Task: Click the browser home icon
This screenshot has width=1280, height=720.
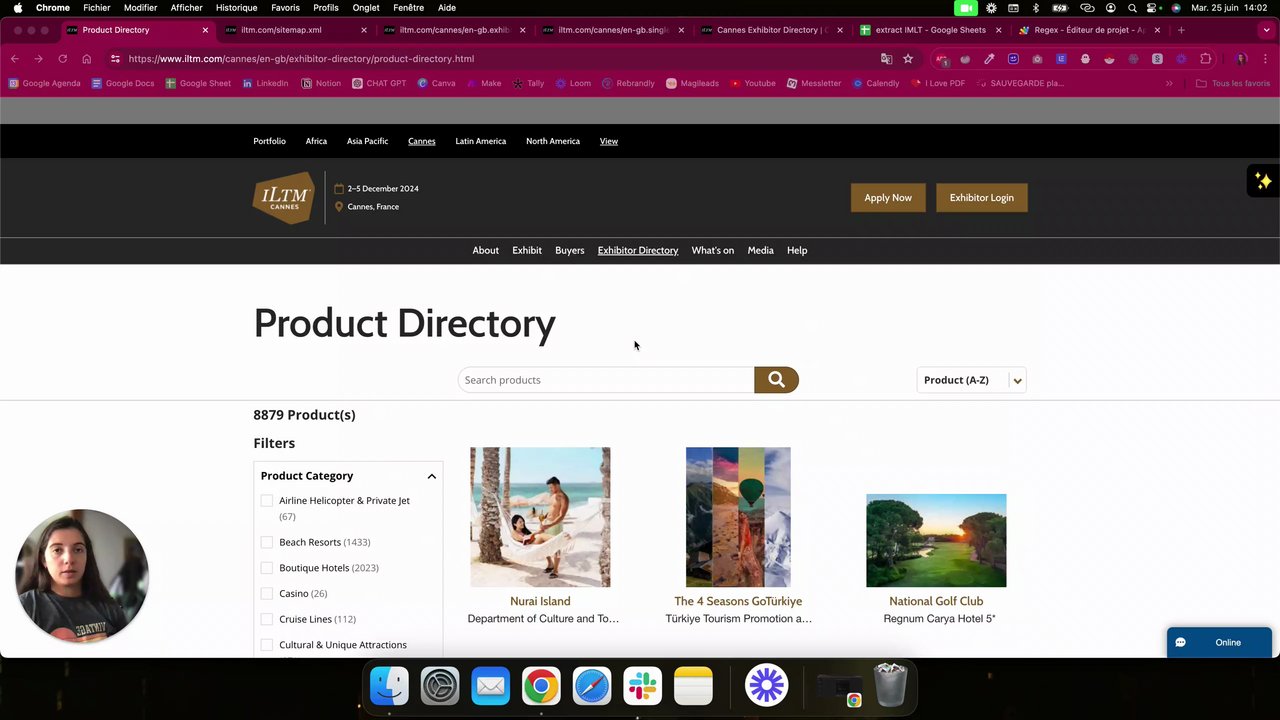Action: [86, 59]
